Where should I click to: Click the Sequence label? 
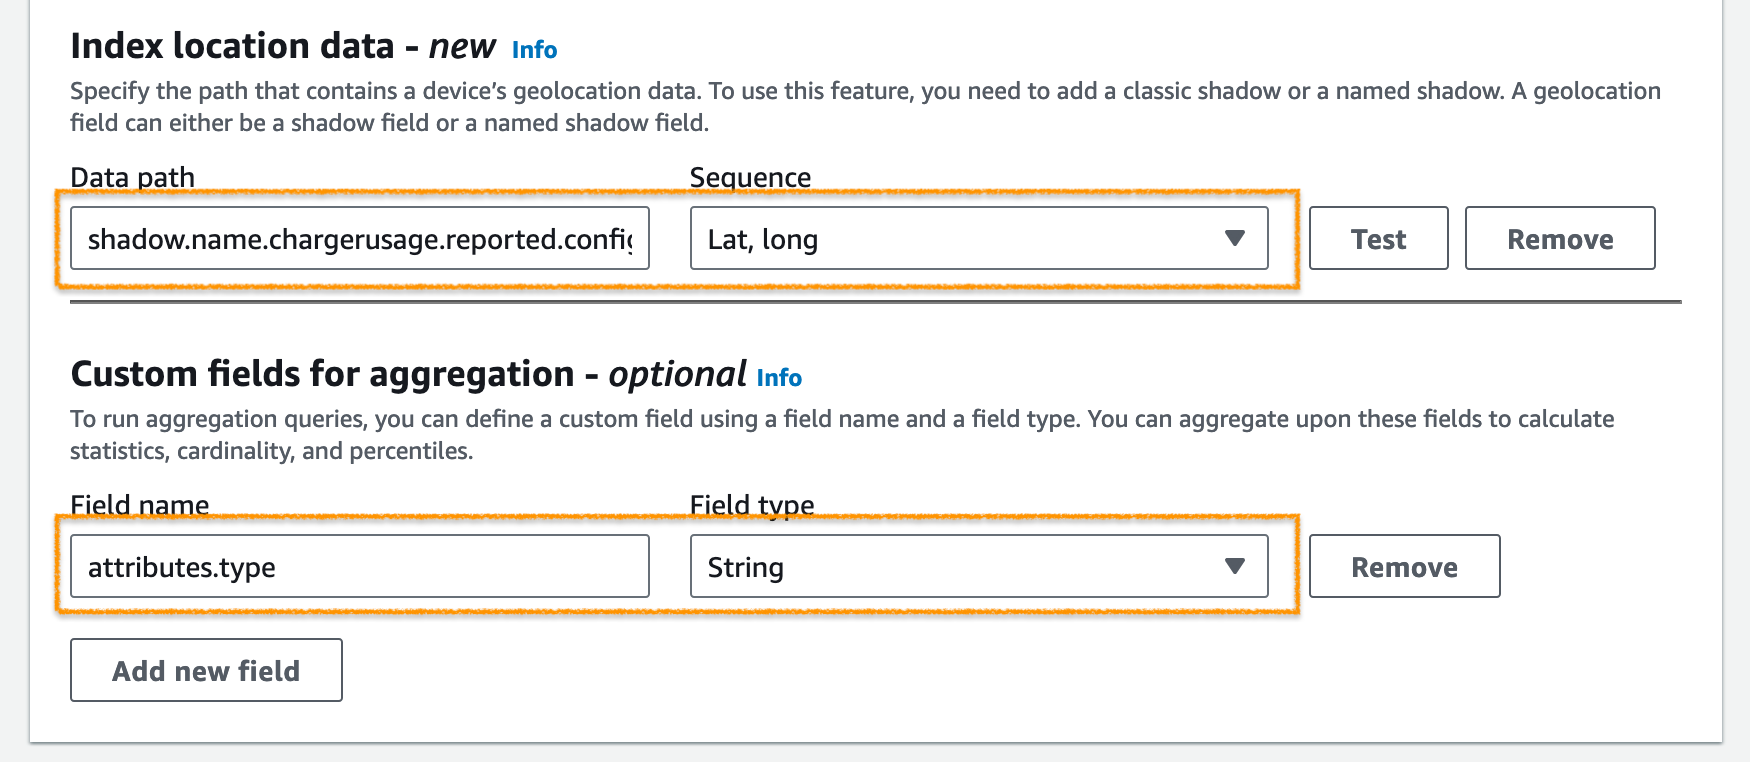pyautogui.click(x=750, y=177)
